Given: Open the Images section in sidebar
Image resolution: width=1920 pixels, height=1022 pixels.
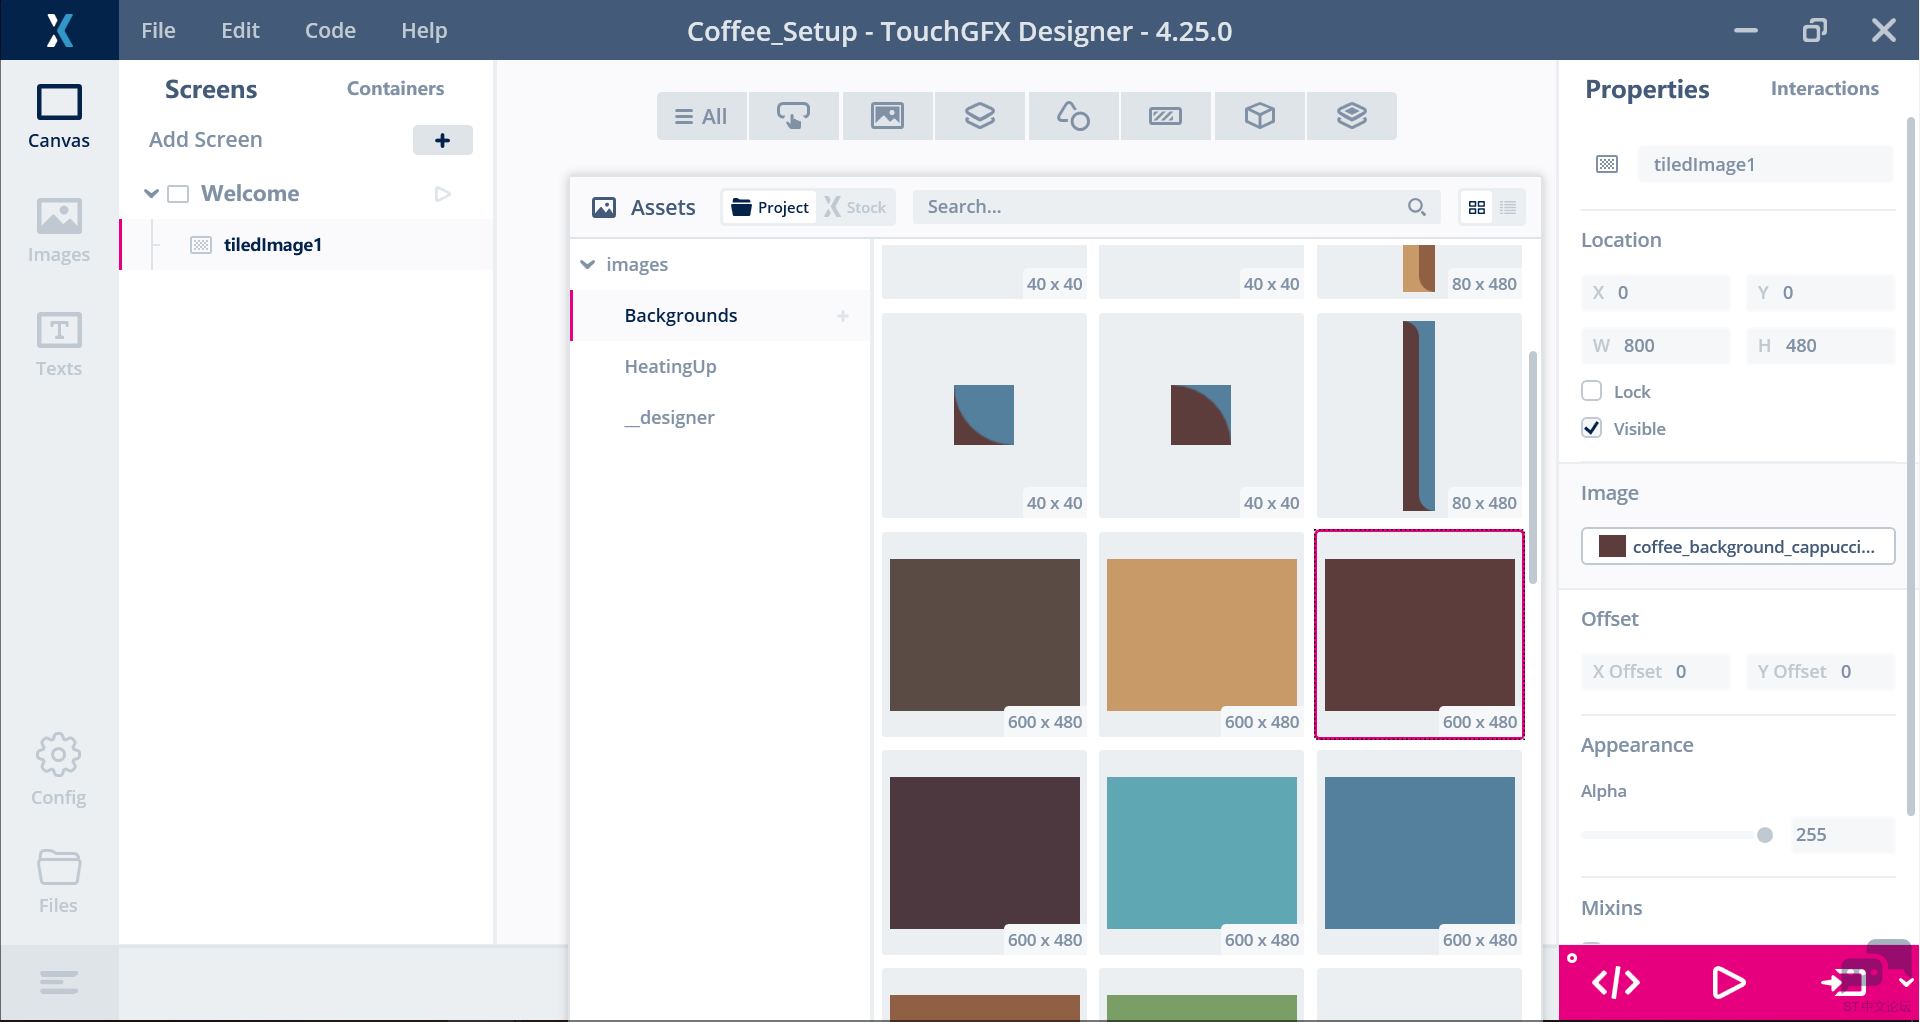Looking at the screenshot, I should click(59, 231).
